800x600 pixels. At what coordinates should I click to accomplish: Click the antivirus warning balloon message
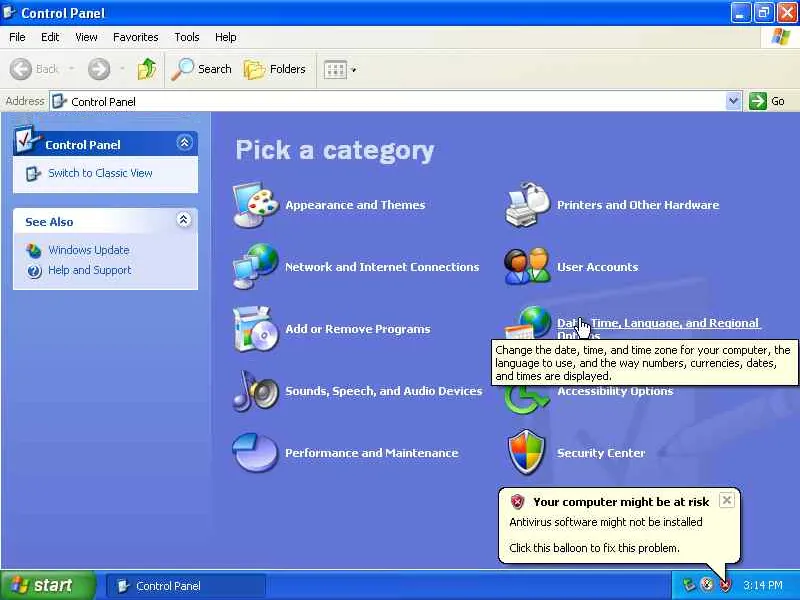[x=606, y=522]
